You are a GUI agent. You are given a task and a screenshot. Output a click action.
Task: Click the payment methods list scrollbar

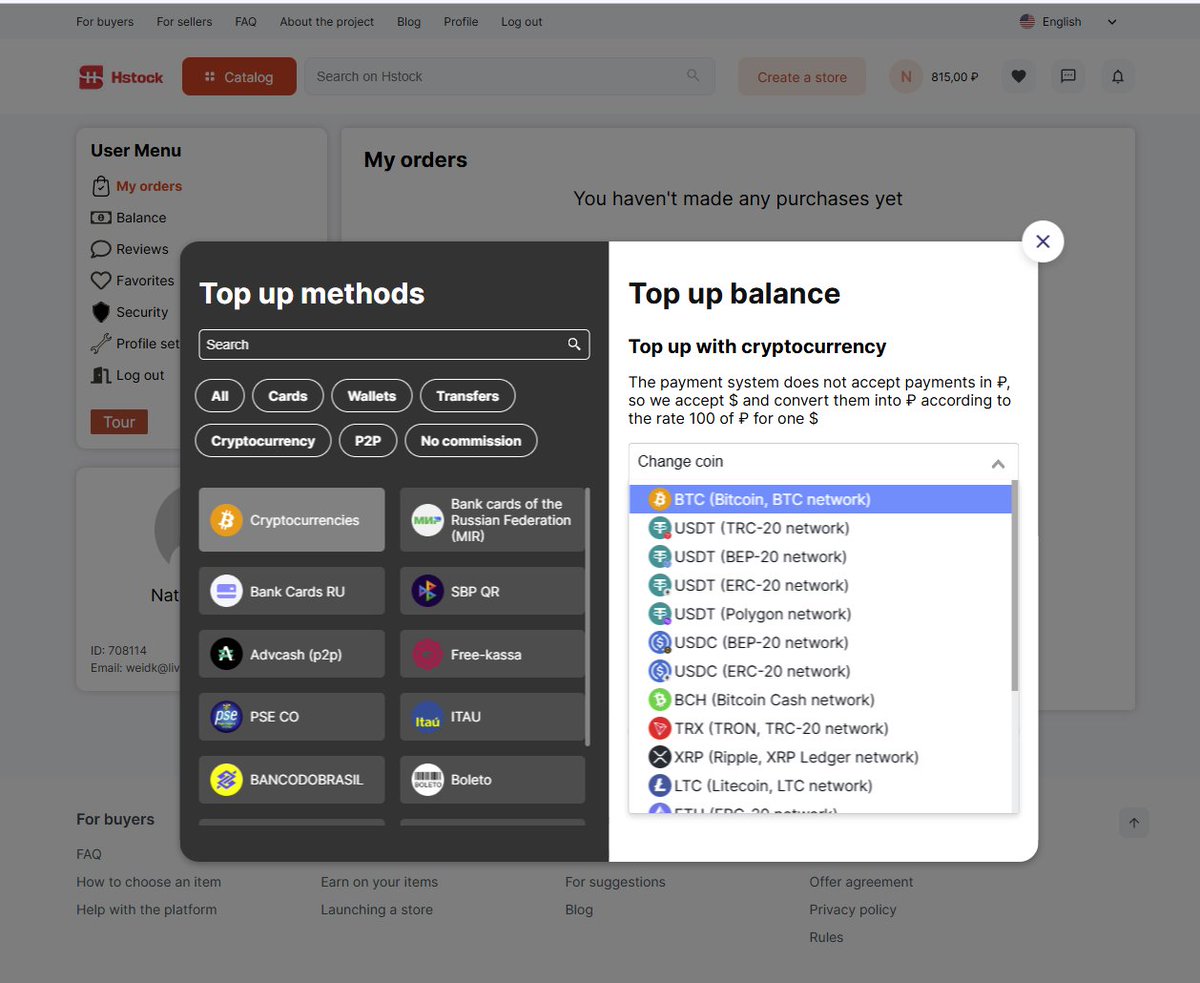tap(587, 617)
